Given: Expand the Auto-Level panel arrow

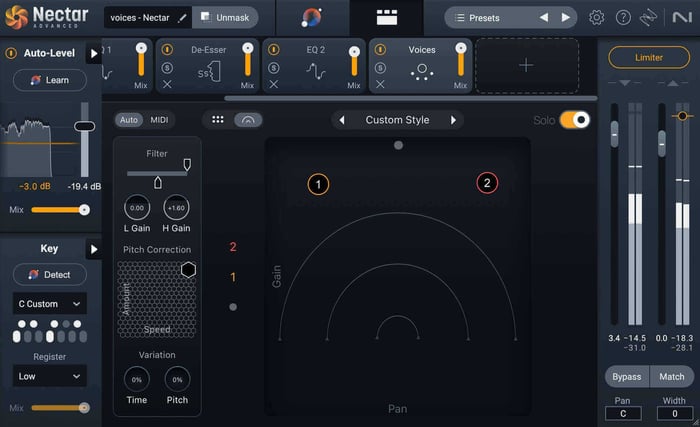Looking at the screenshot, I should tap(94, 54).
